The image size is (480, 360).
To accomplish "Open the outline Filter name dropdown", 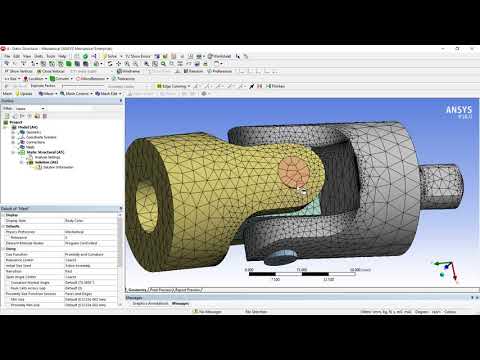I will pos(30,108).
